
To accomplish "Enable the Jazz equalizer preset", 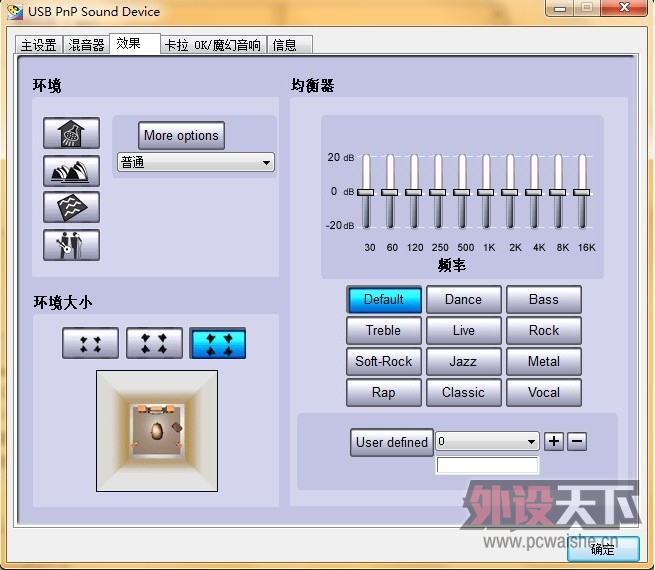I will click(x=463, y=362).
